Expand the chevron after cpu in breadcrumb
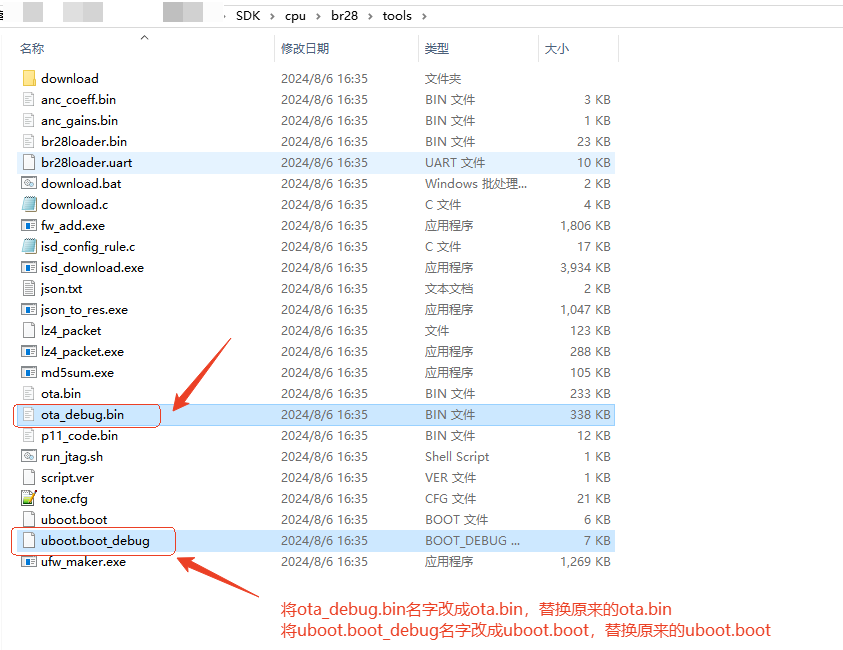843x650 pixels. (318, 16)
